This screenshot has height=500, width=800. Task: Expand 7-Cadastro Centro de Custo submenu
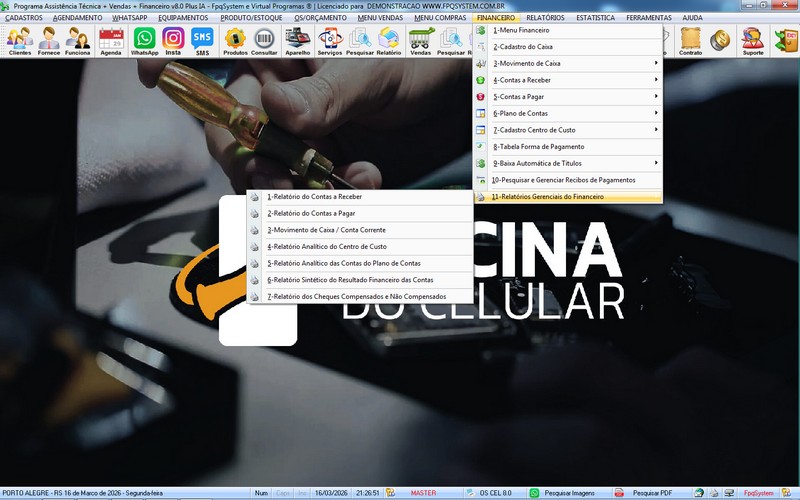click(x=568, y=130)
